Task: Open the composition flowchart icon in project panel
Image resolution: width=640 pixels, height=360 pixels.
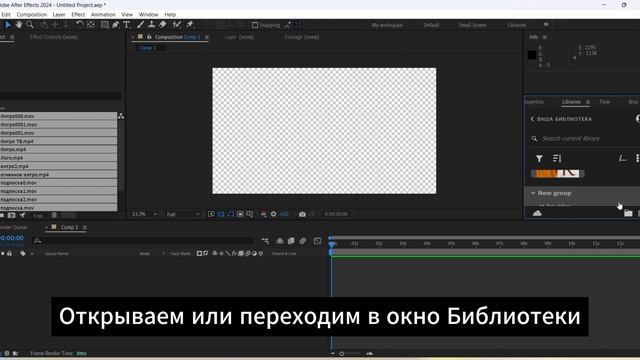Action: [121, 116]
